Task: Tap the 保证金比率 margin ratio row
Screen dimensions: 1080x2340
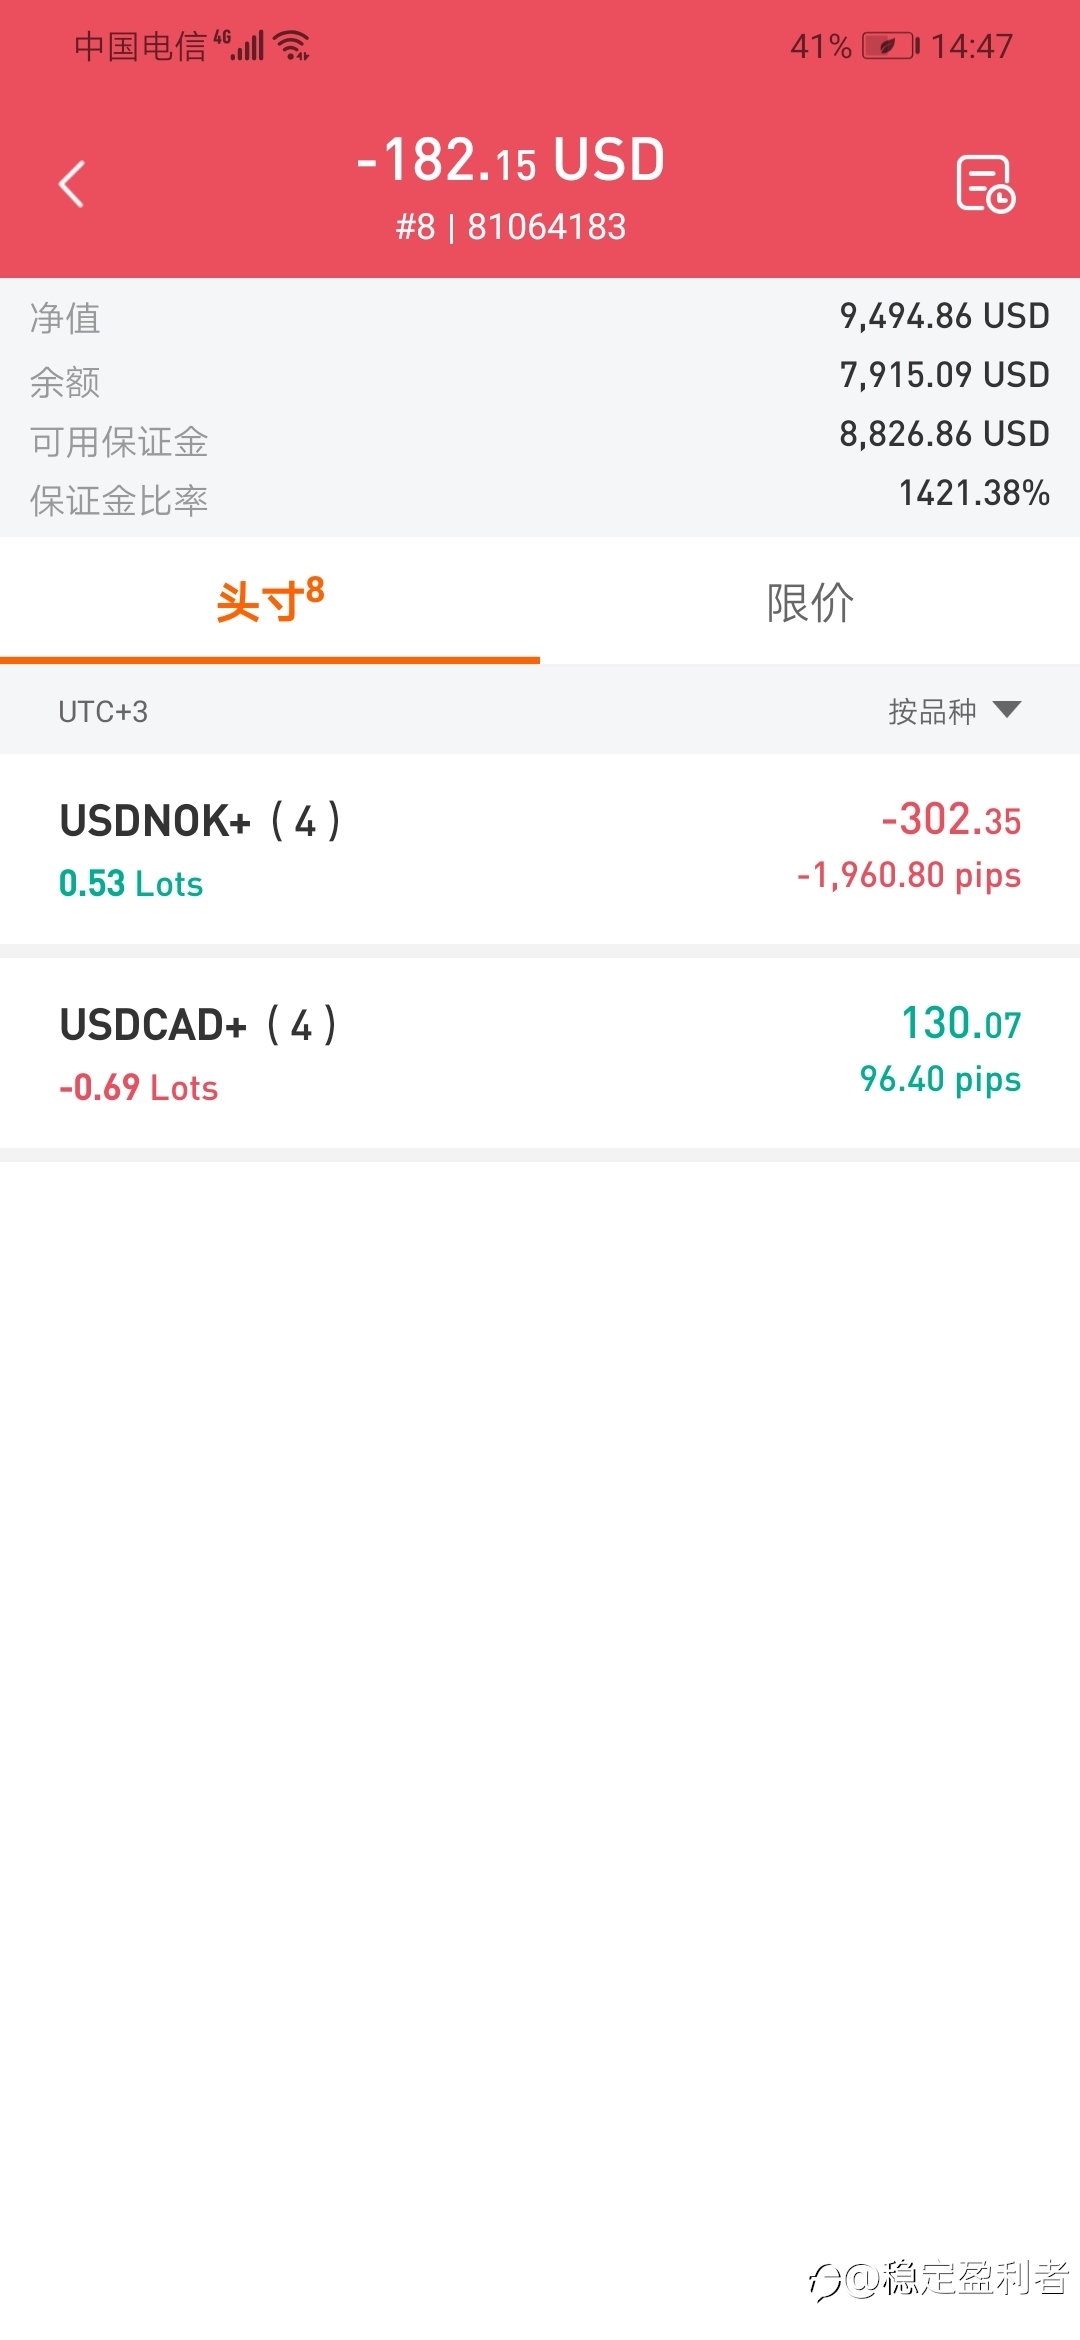Action: 540,495
